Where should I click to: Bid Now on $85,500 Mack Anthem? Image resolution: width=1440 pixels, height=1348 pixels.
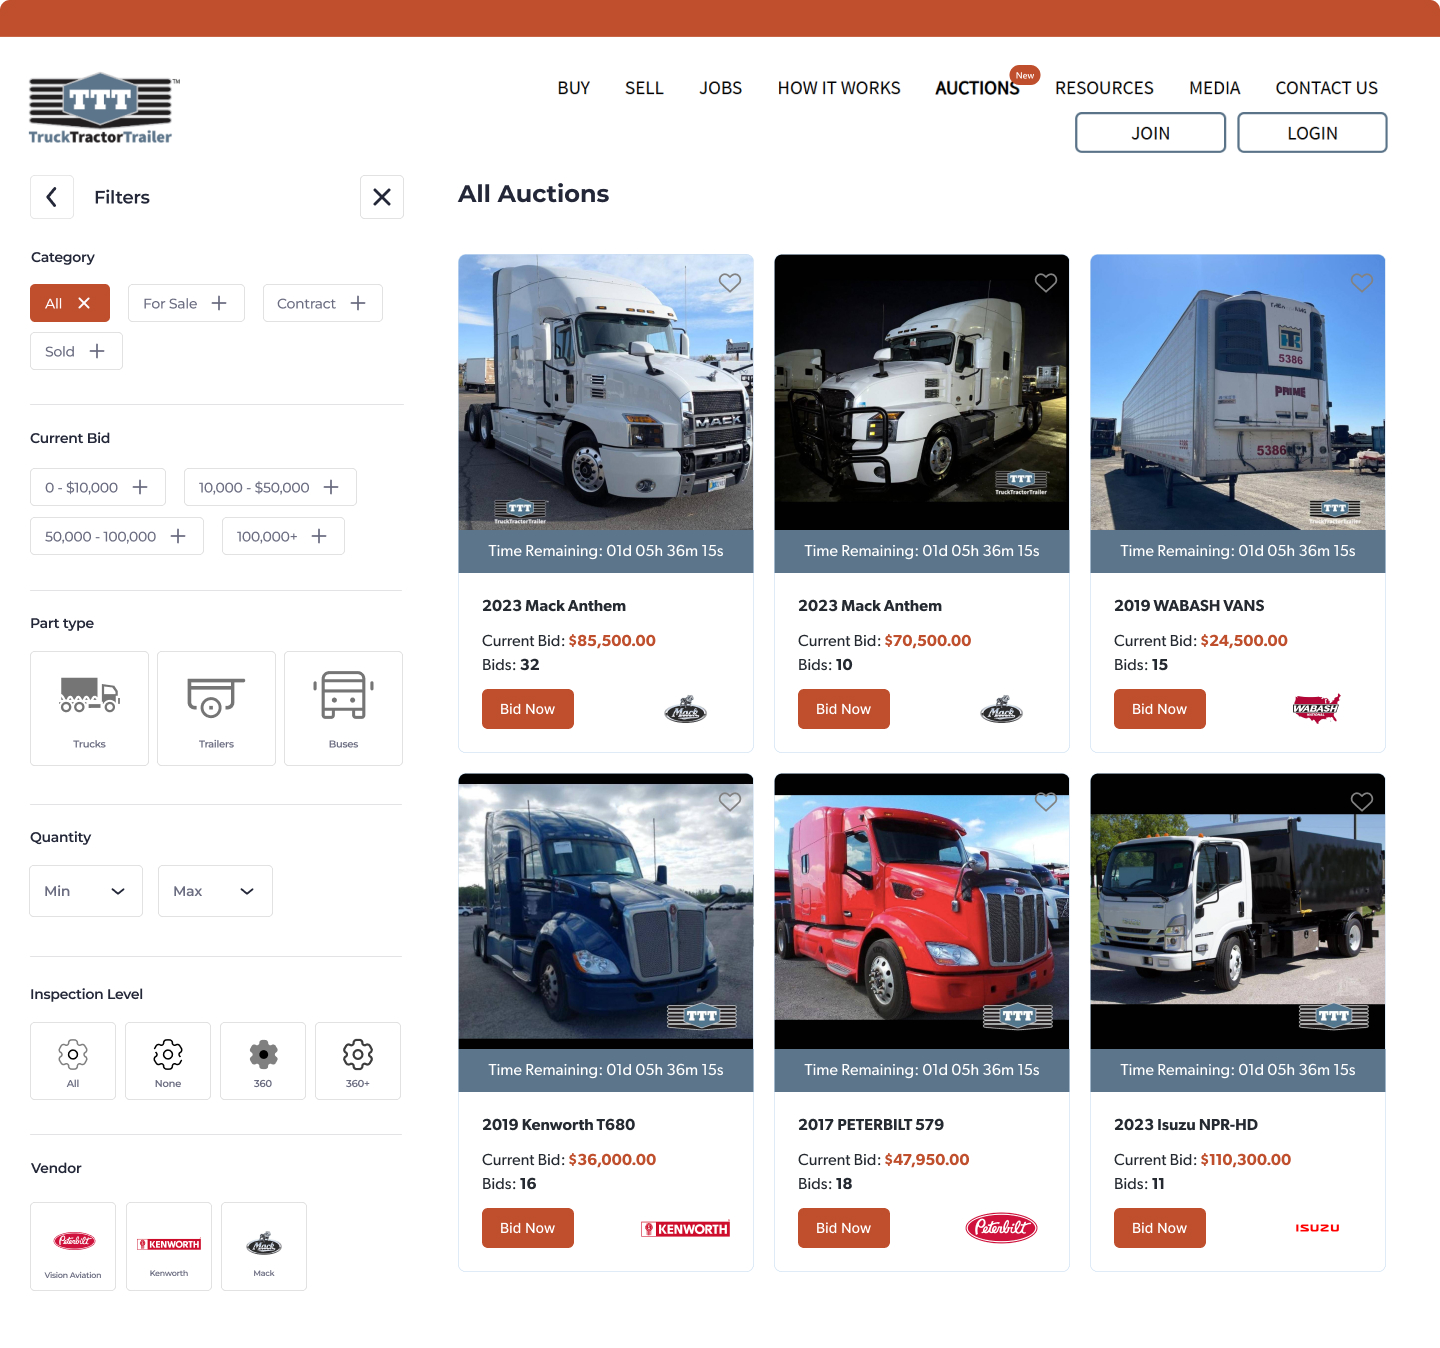coord(528,709)
